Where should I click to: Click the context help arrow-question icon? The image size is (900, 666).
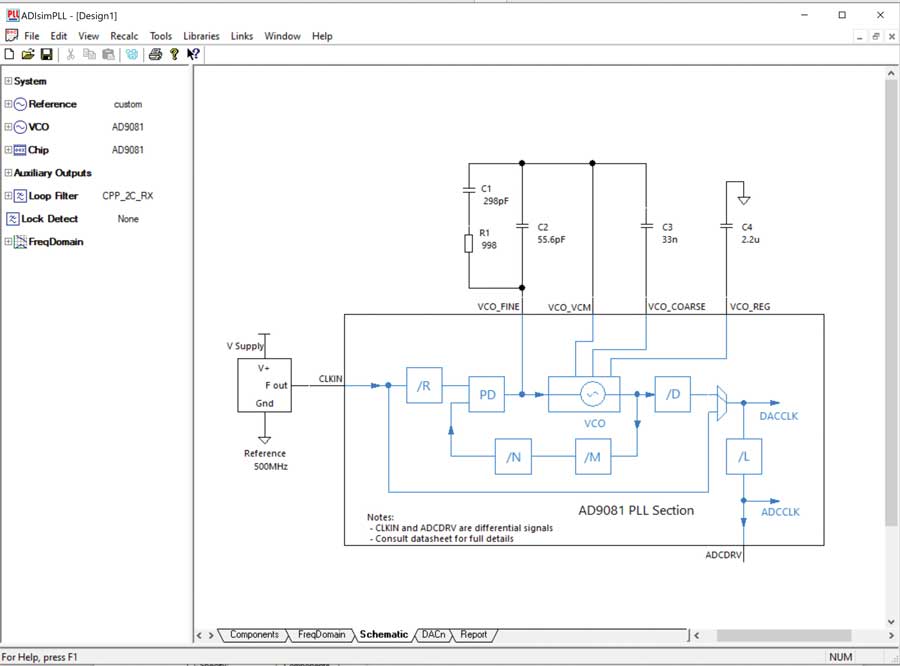coord(193,54)
